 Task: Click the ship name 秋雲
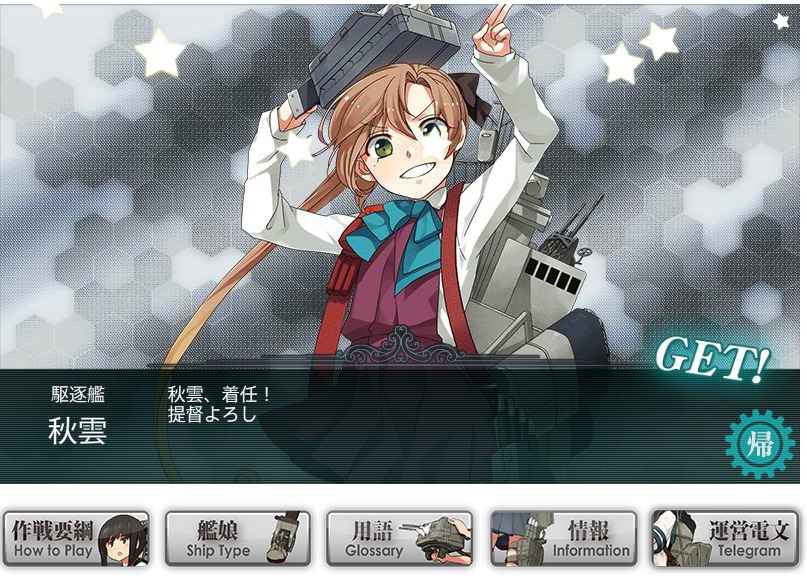78,431
